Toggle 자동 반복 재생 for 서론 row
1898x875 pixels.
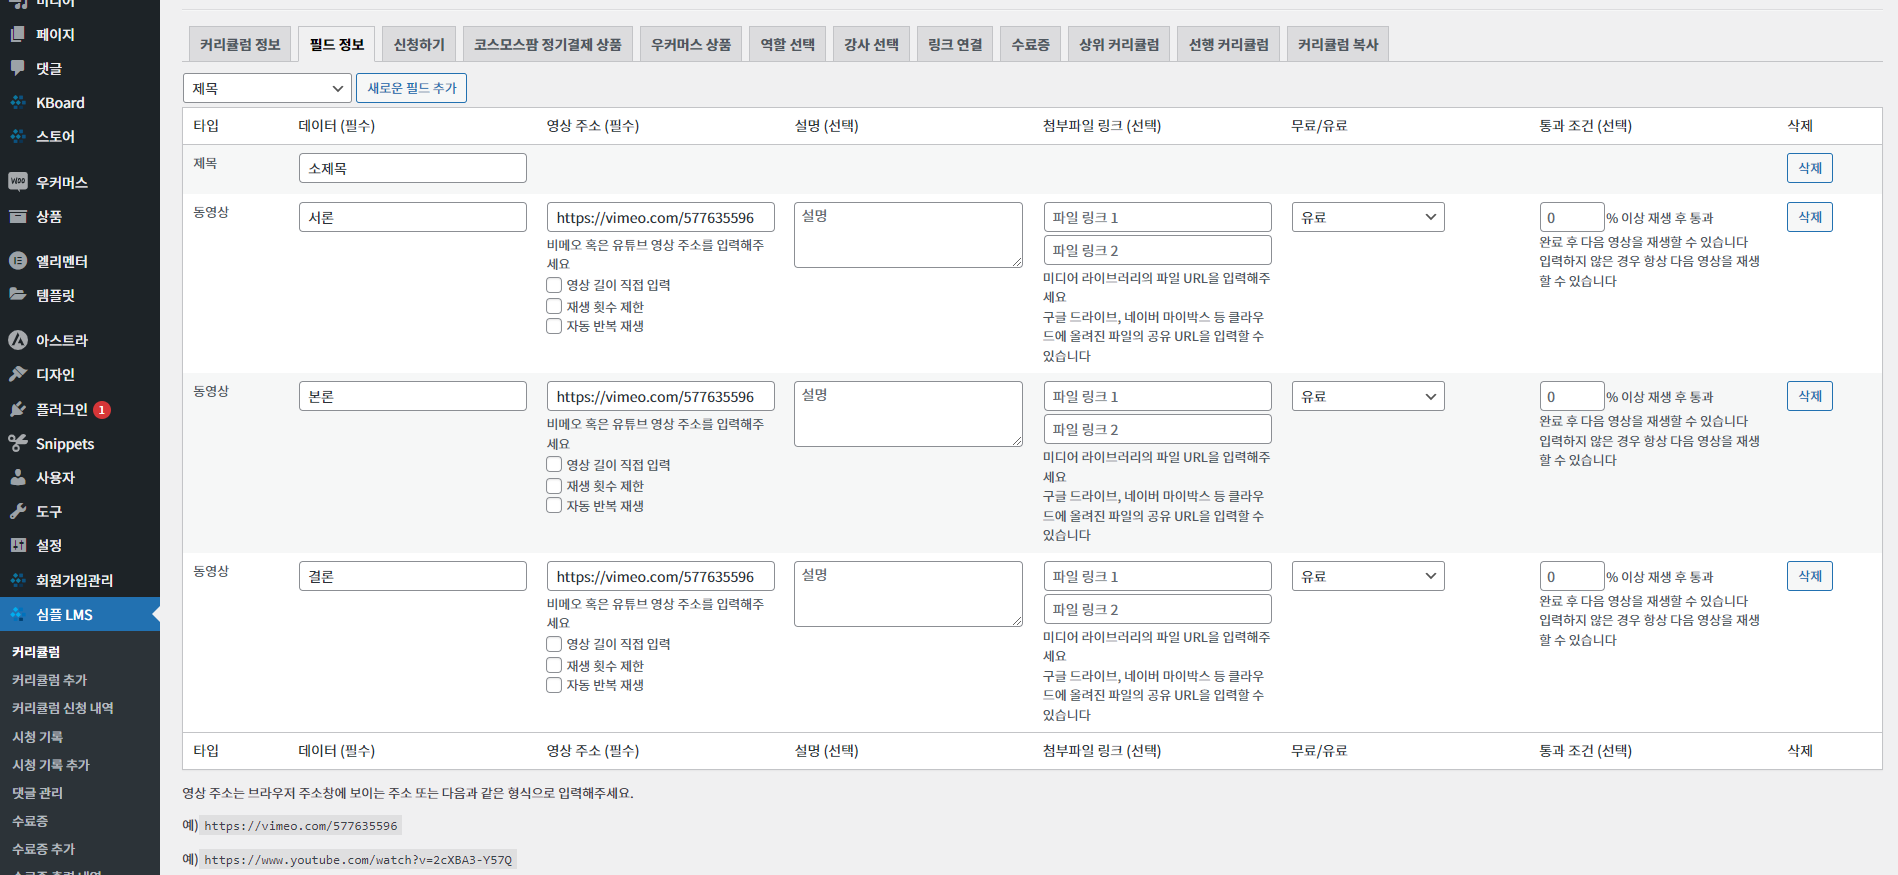[x=554, y=326]
